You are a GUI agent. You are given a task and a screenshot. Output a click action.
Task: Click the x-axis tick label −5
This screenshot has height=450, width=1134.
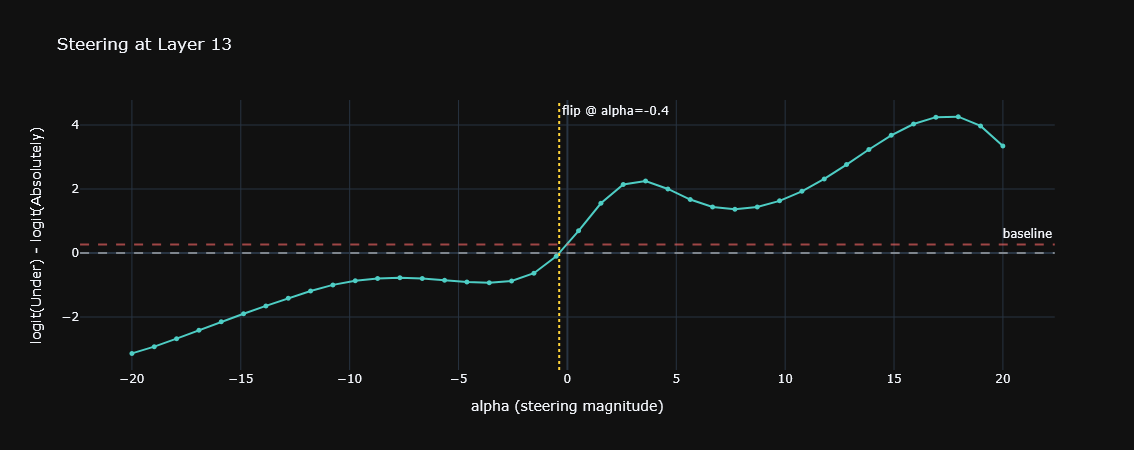point(458,378)
